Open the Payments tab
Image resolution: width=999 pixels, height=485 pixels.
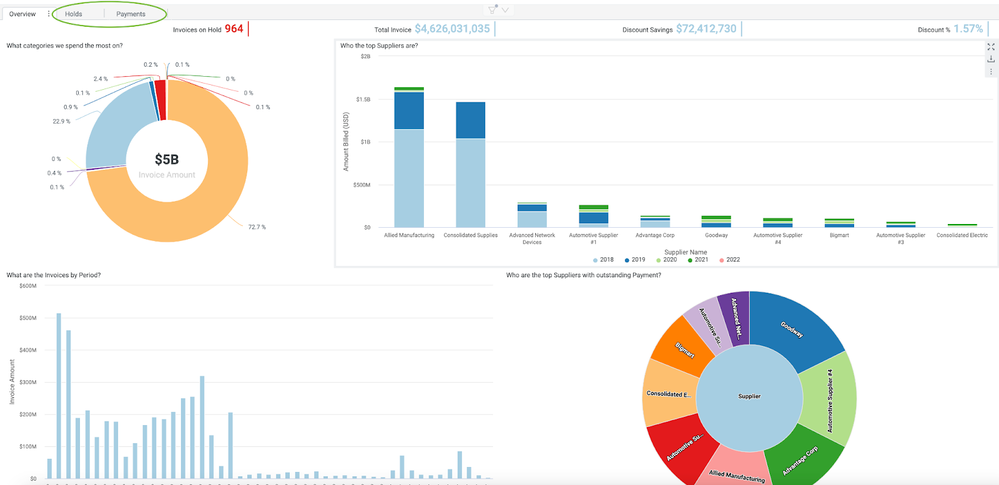coord(131,13)
